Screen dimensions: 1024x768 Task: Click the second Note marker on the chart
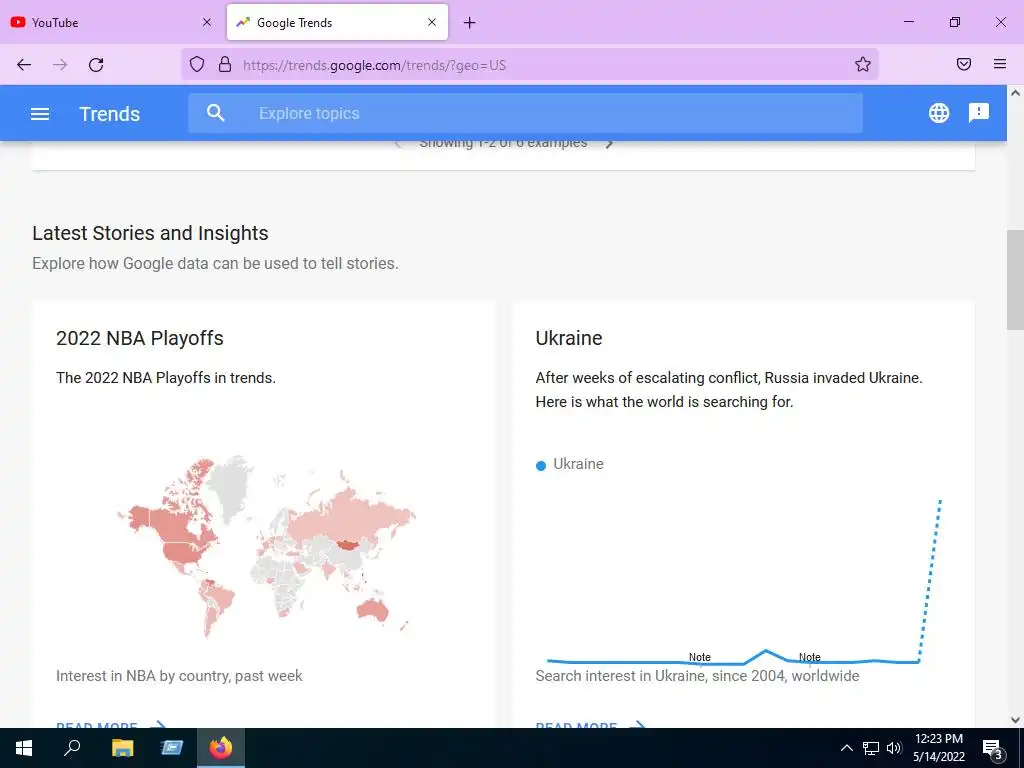(810, 657)
